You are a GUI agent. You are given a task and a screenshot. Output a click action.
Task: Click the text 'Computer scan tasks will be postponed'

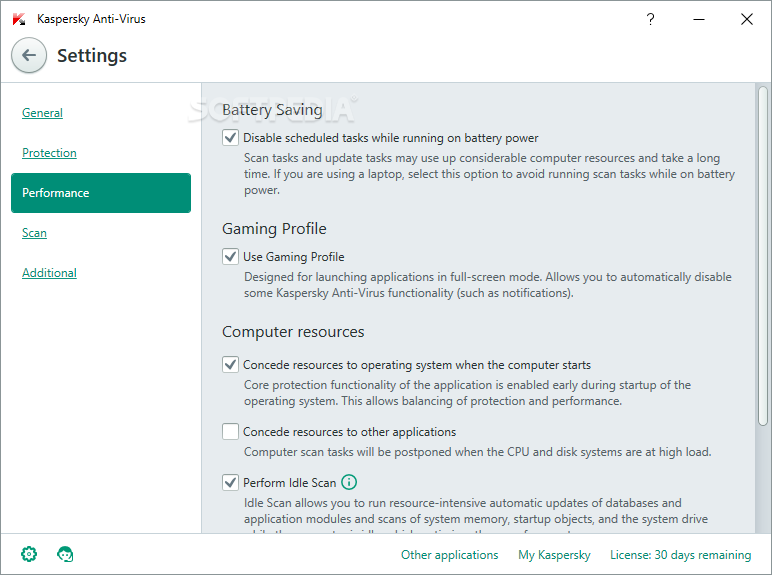coord(478,452)
